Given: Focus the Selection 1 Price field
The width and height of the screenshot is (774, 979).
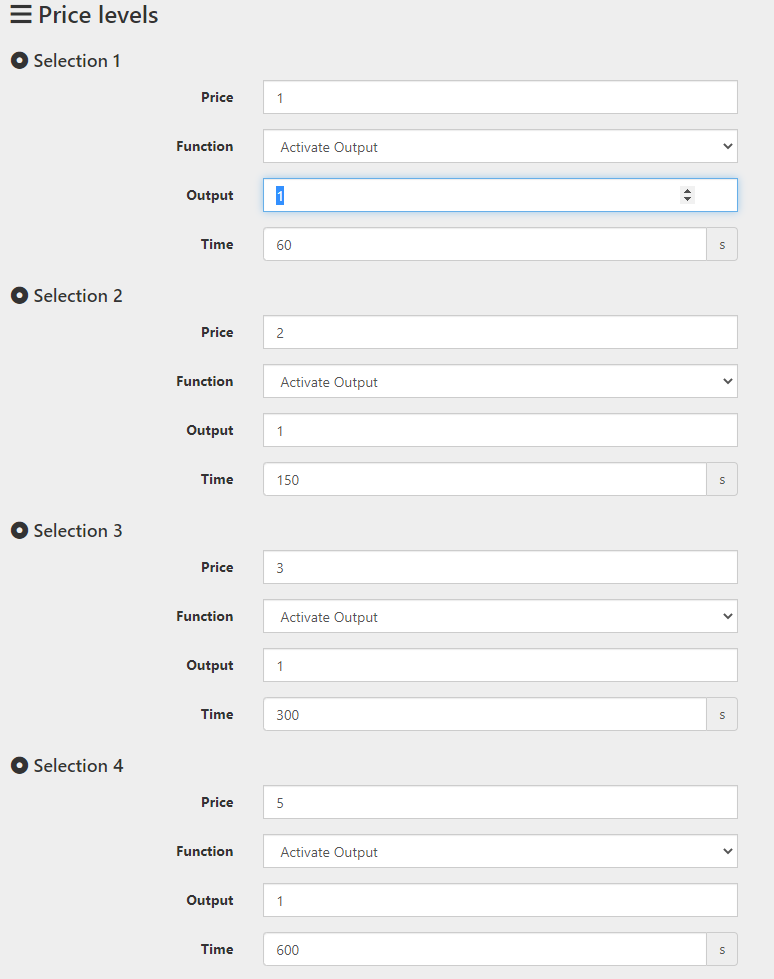Looking at the screenshot, I should click(500, 97).
